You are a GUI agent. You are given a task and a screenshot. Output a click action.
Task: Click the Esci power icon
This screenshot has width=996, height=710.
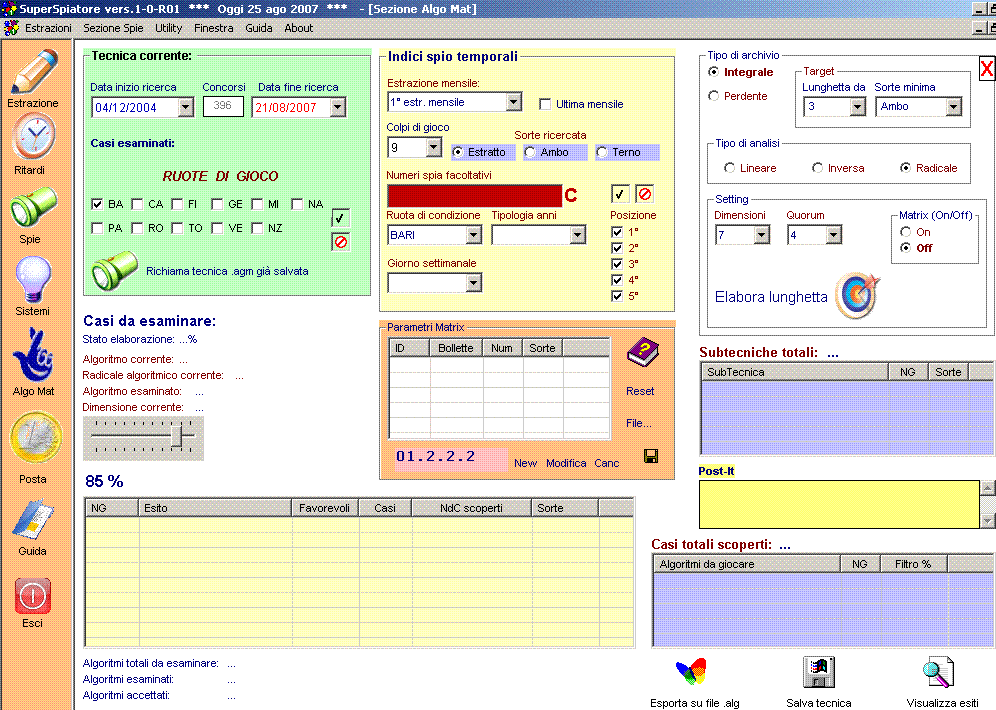point(32,595)
